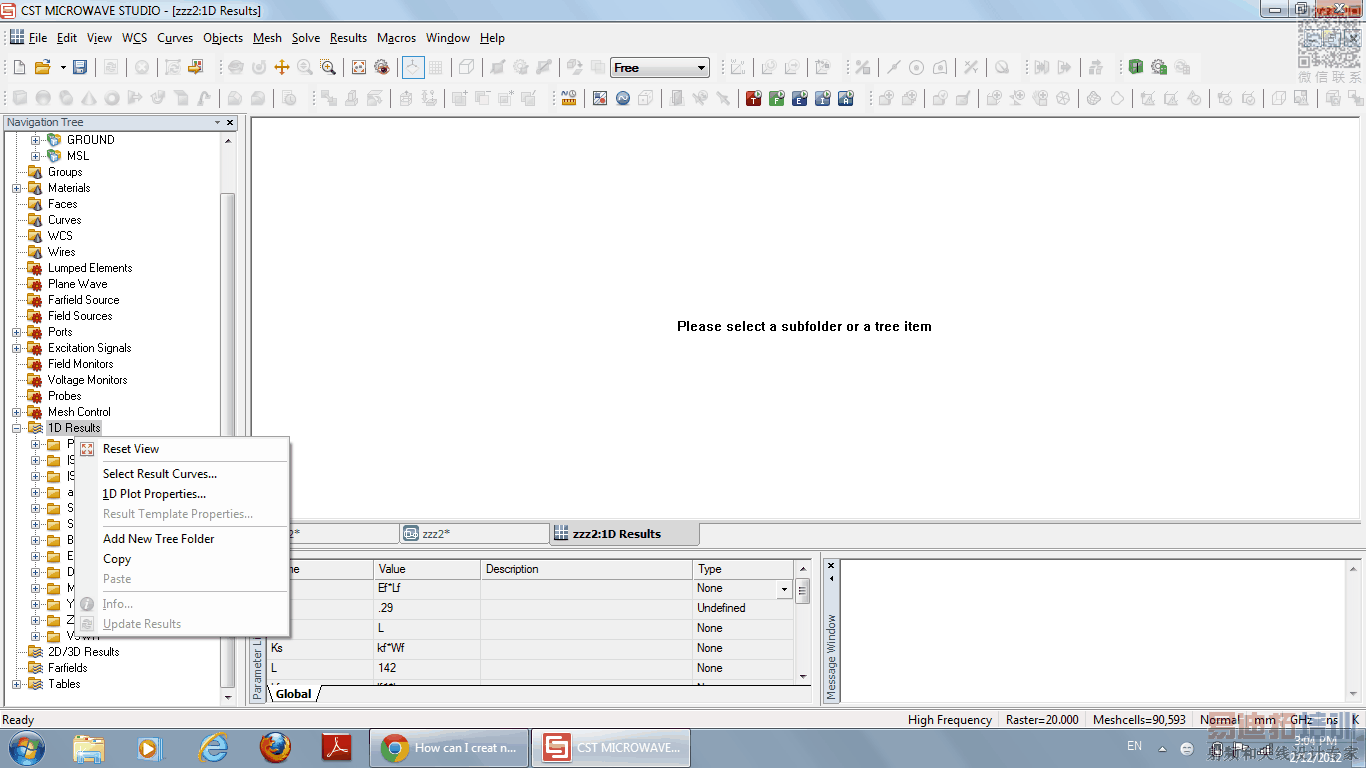1366x768 pixels.
Task: Click the wireframe cube icon
Action: pos(467,68)
